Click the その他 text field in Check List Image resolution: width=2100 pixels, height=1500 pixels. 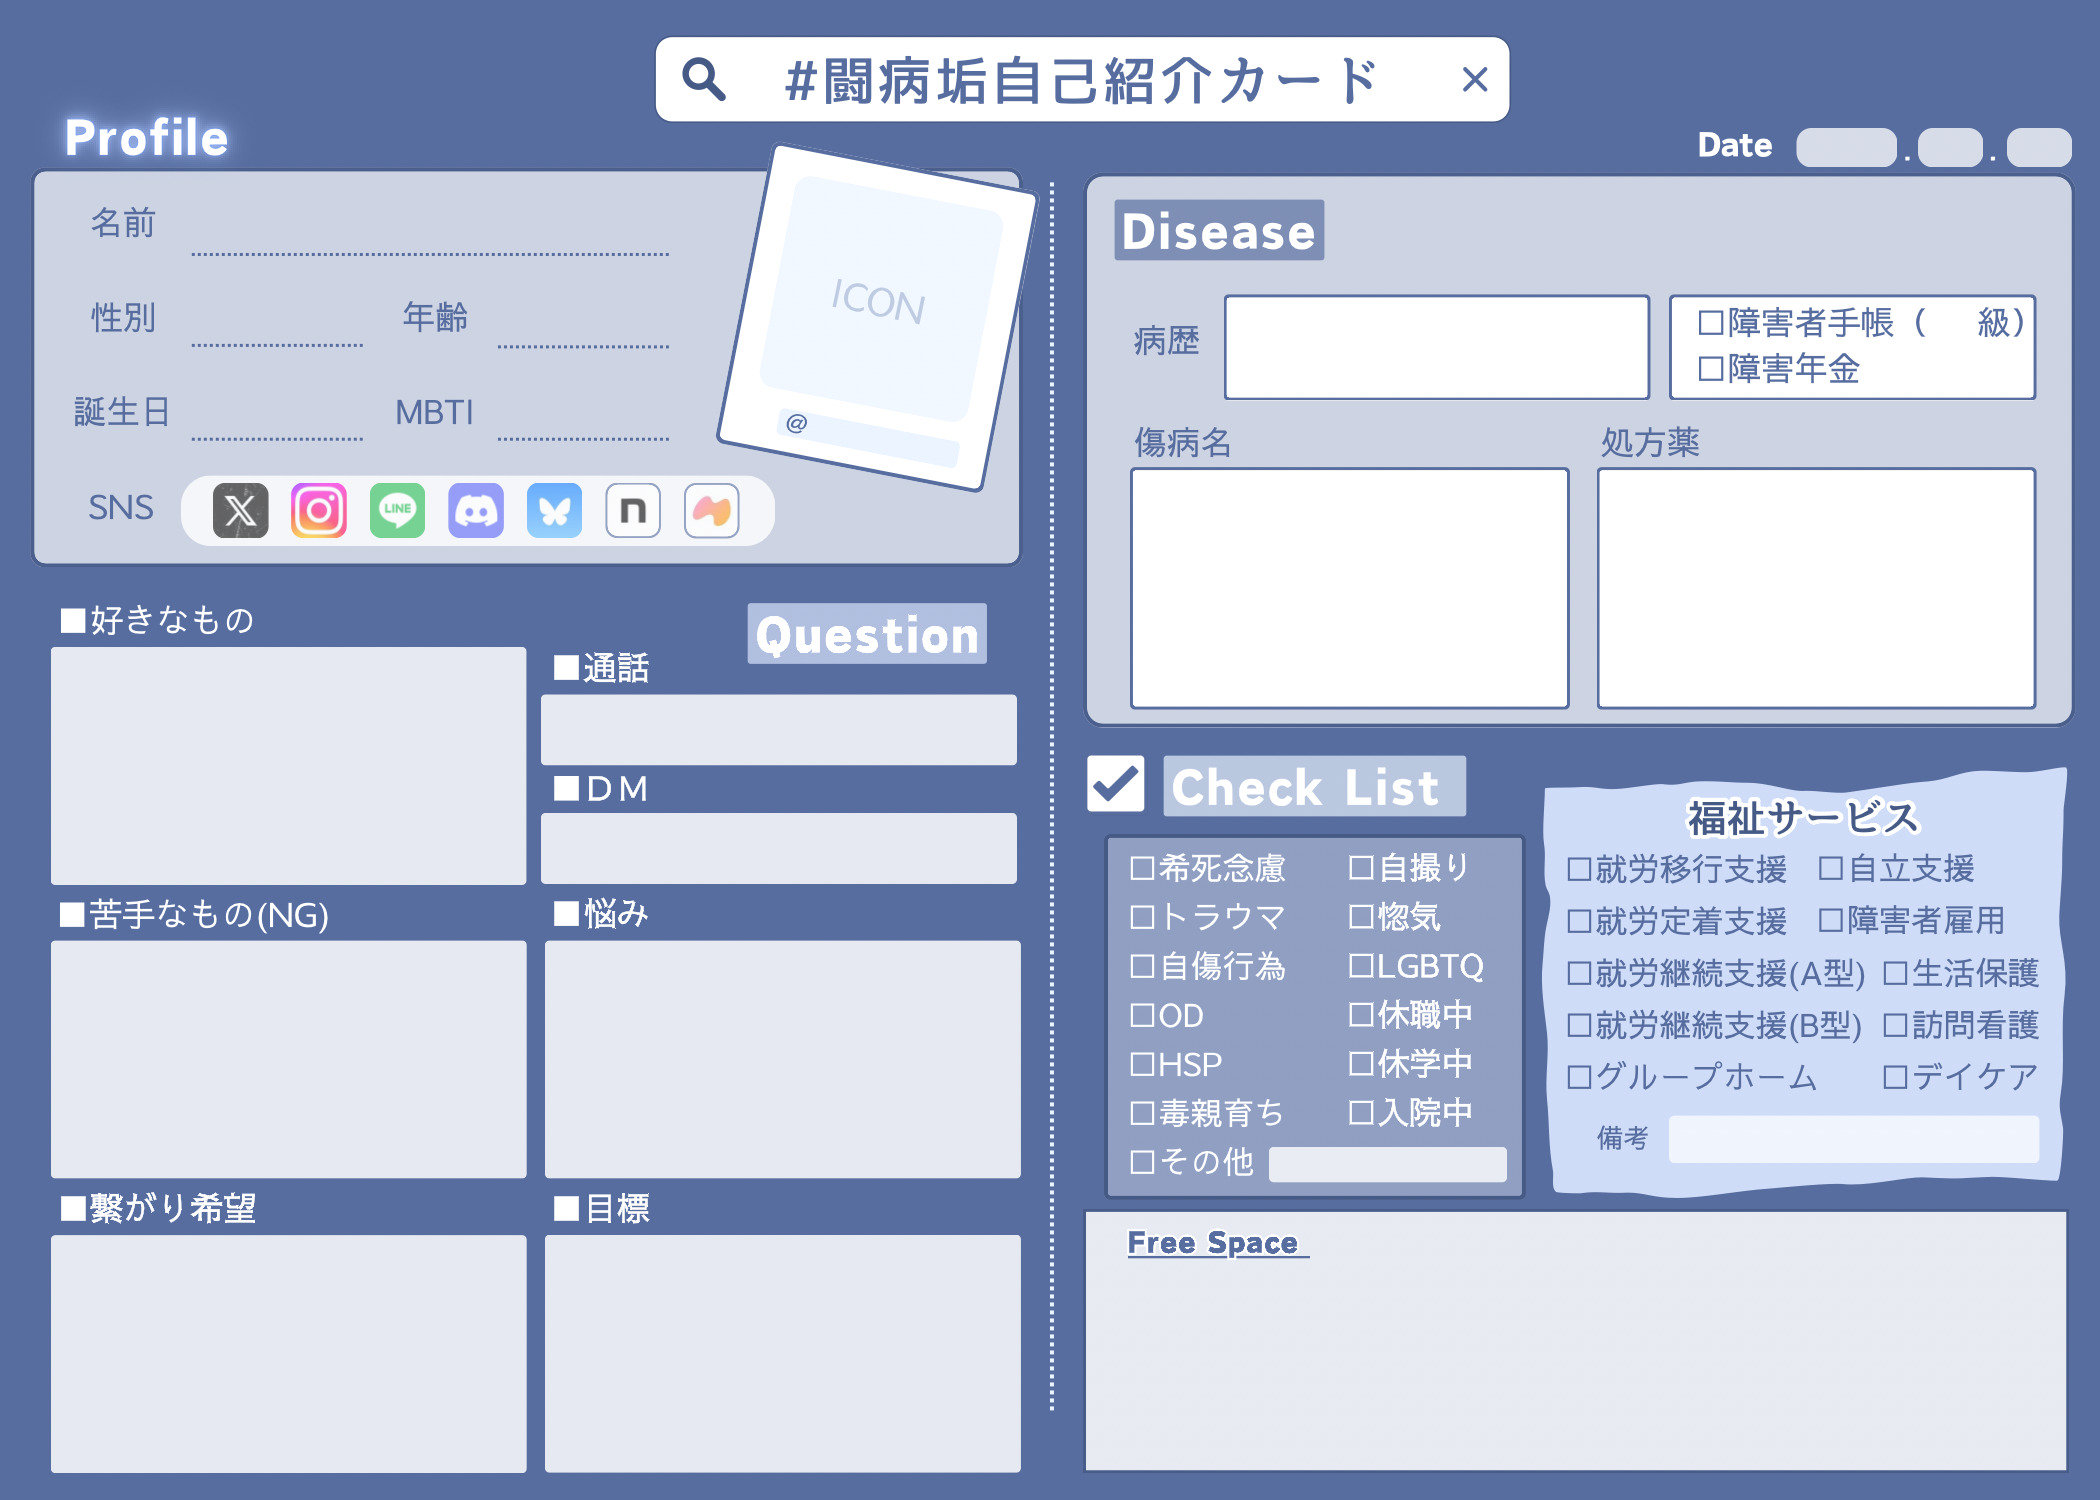click(1388, 1163)
